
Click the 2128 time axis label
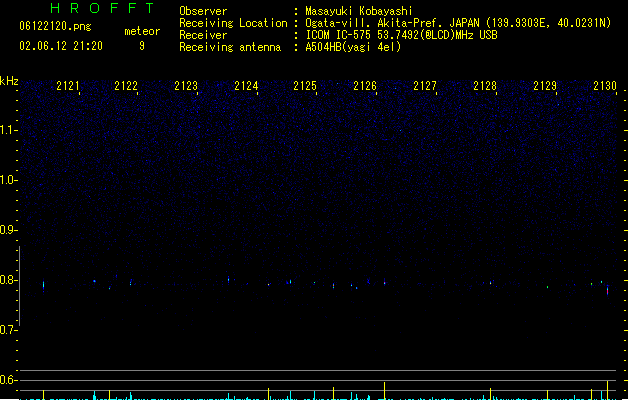tap(485, 86)
